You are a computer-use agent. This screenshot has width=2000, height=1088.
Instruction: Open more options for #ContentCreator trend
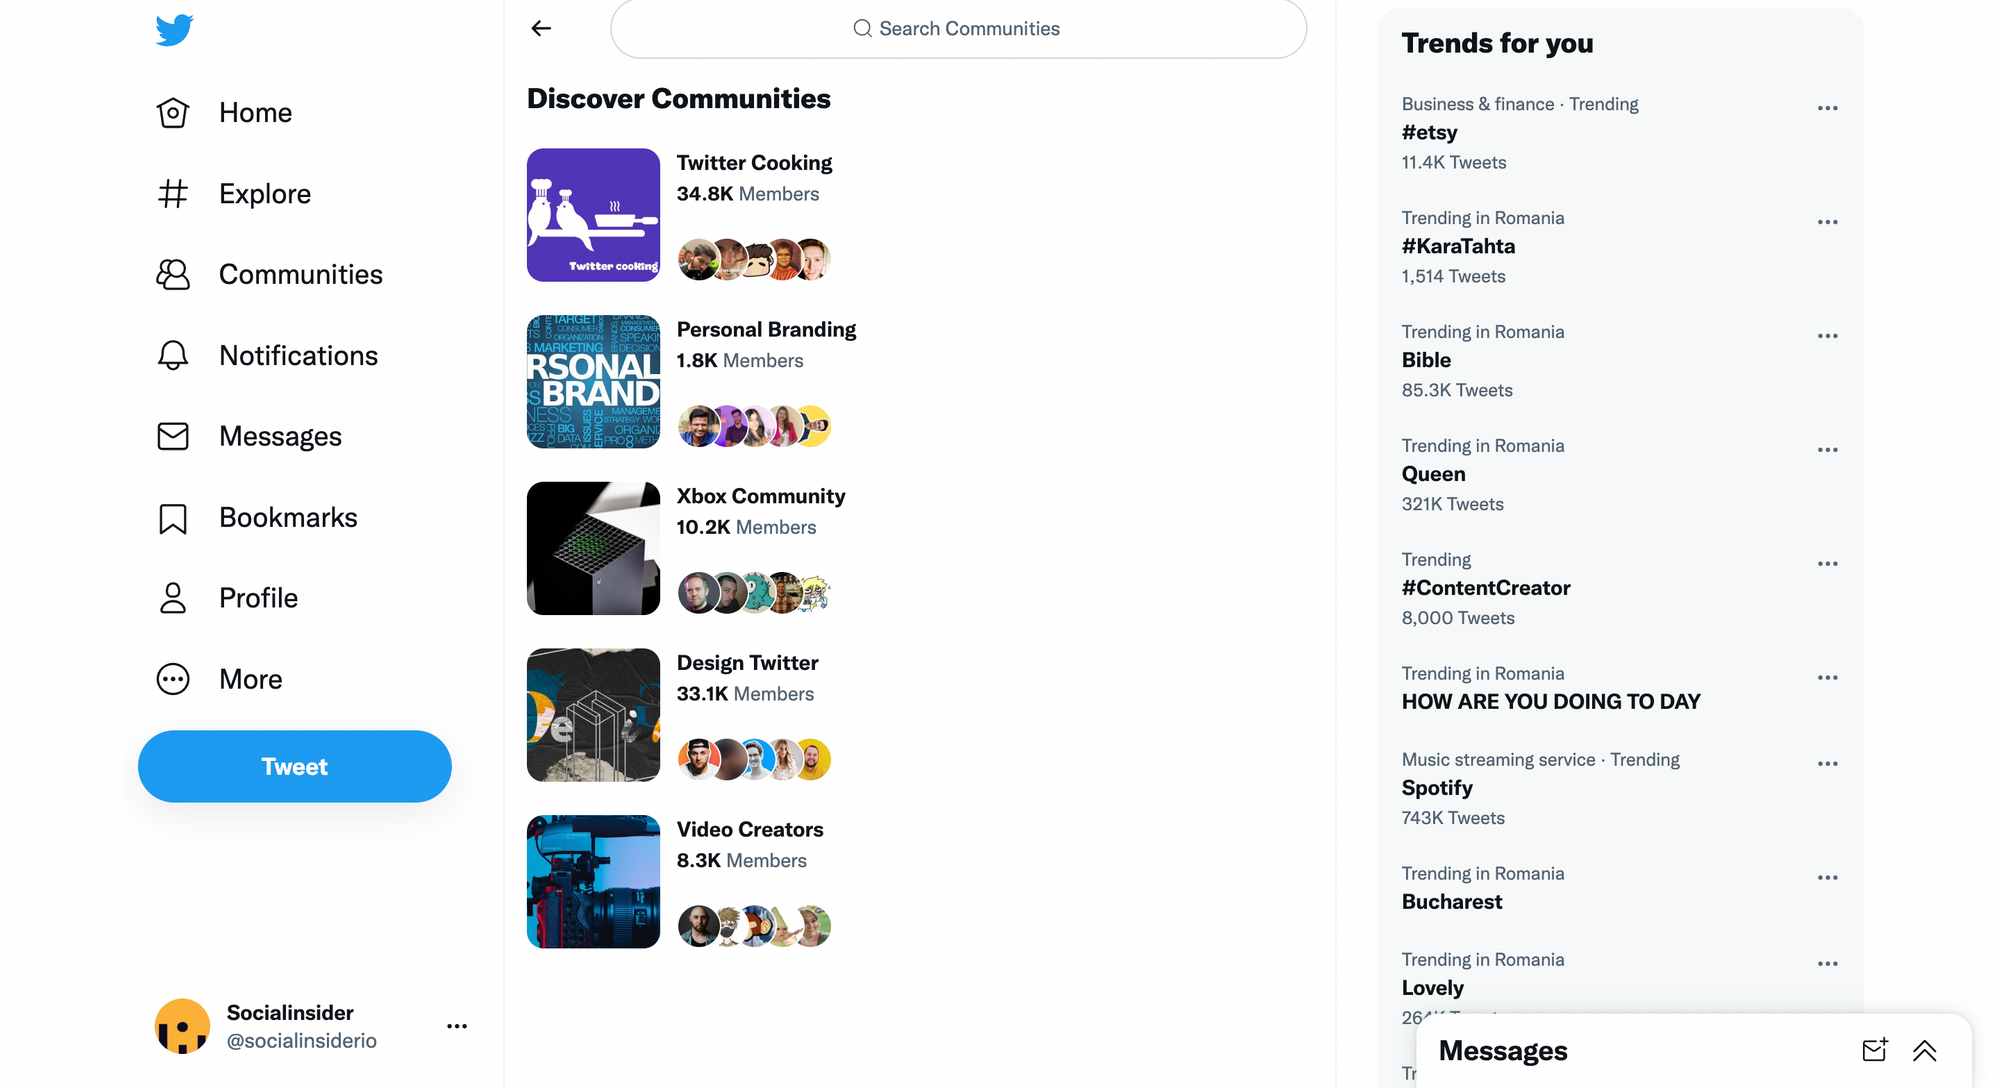1828,564
